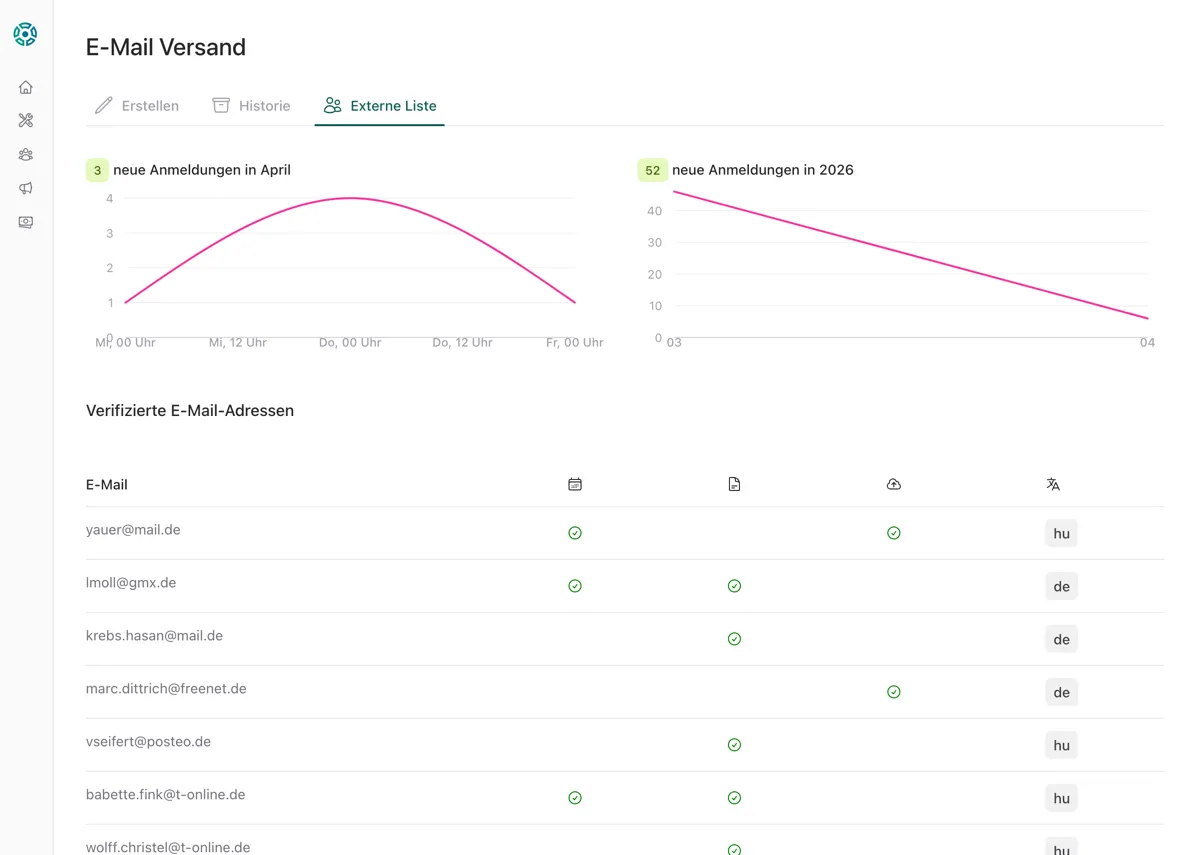Click the email krebs.hasan@mail.de
This screenshot has width=1193, height=855.
[154, 636]
